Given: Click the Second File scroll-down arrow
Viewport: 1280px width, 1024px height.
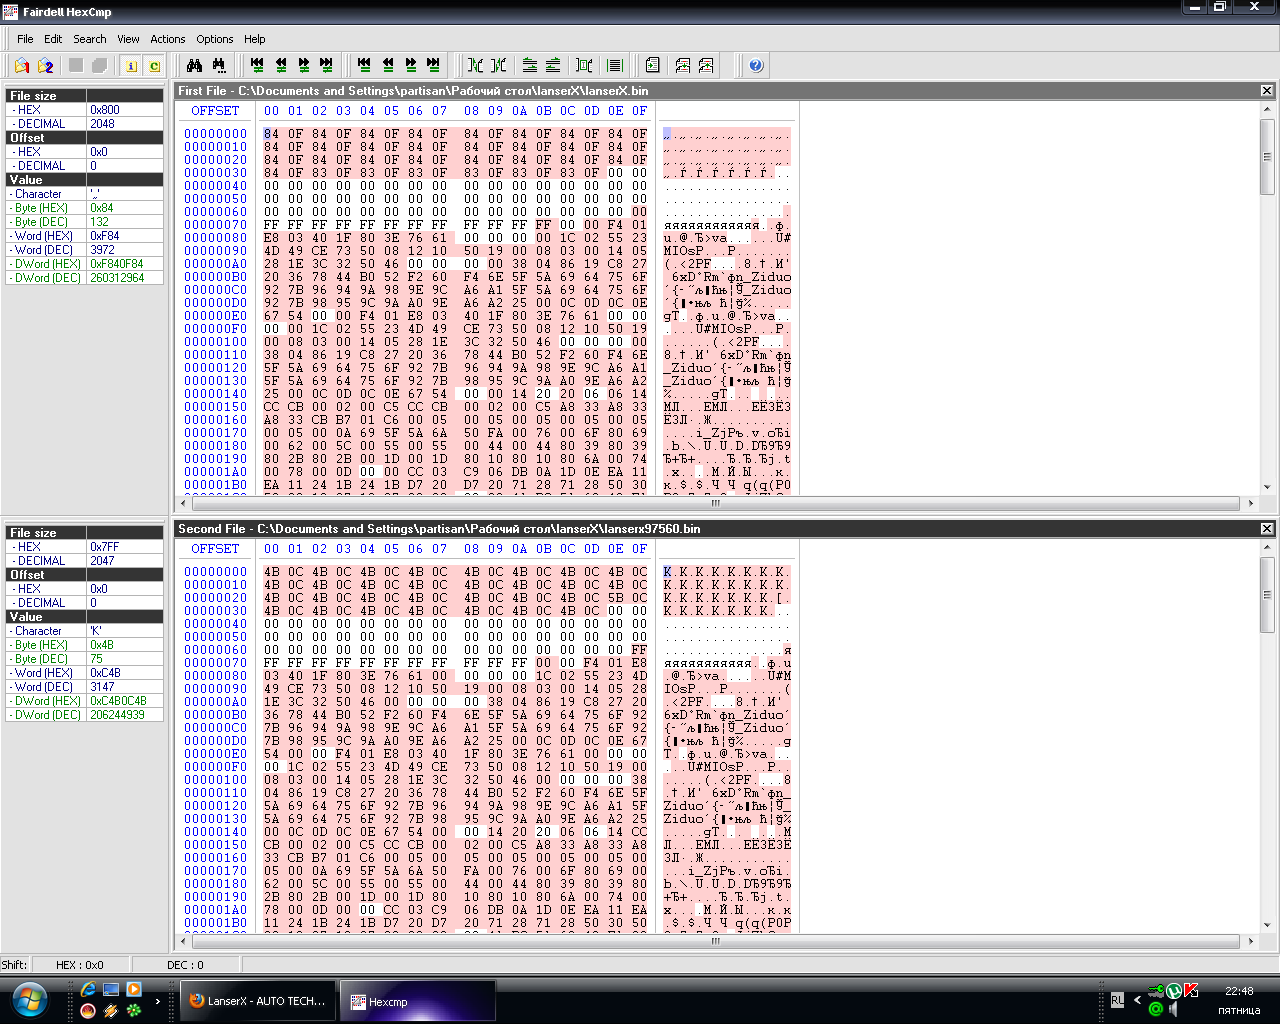Looking at the screenshot, I should (1267, 926).
